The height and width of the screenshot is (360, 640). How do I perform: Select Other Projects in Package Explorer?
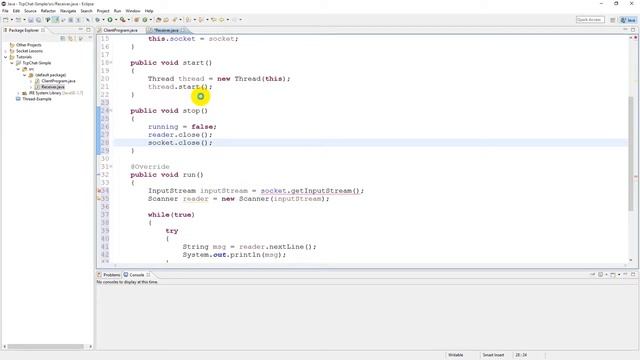[29, 45]
